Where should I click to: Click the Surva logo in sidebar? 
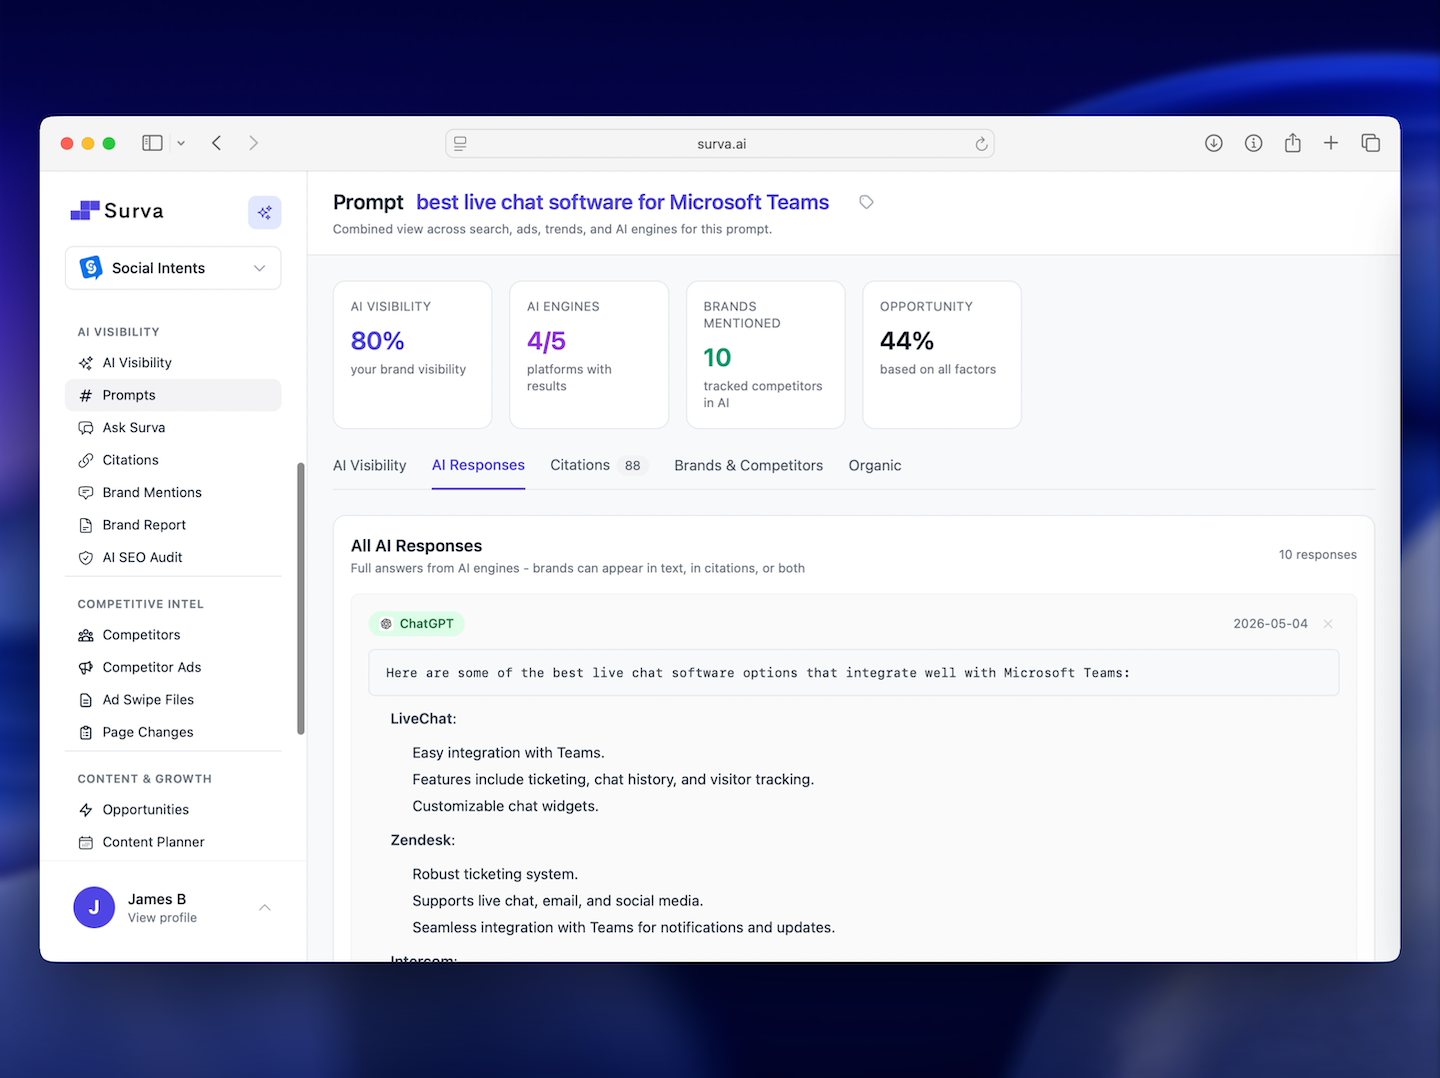coord(117,211)
